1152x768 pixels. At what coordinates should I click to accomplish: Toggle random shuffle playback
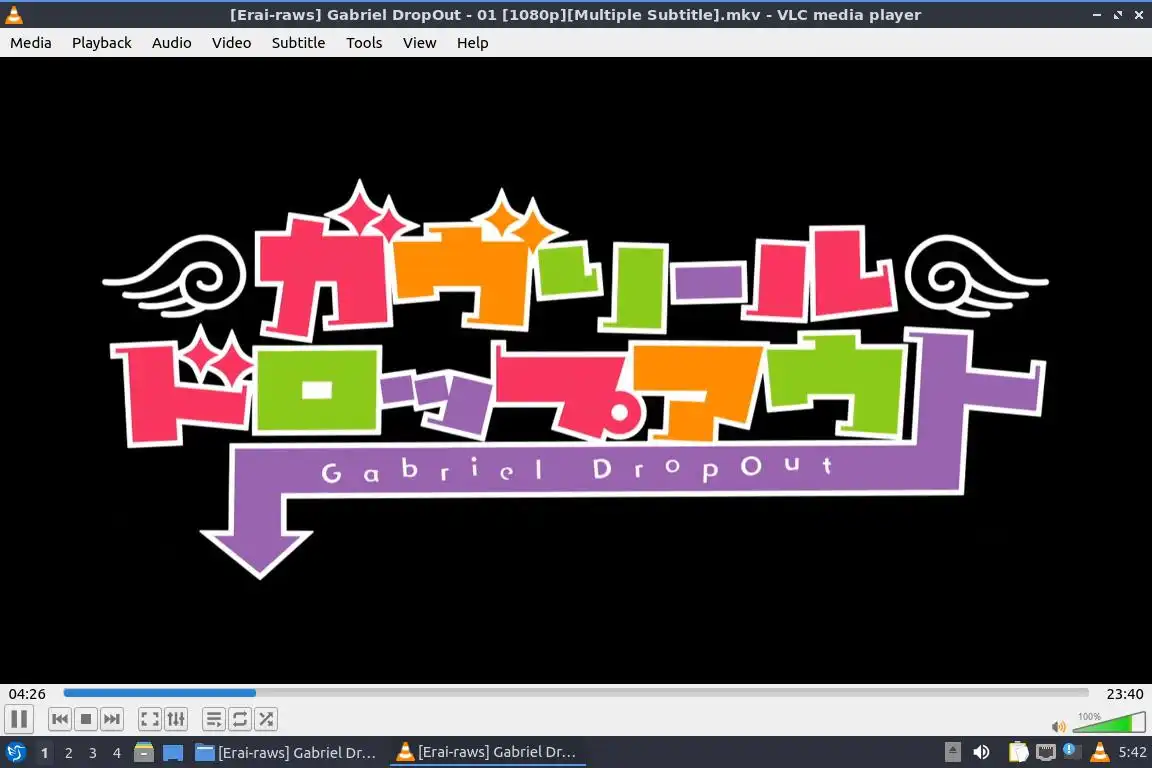pos(266,719)
